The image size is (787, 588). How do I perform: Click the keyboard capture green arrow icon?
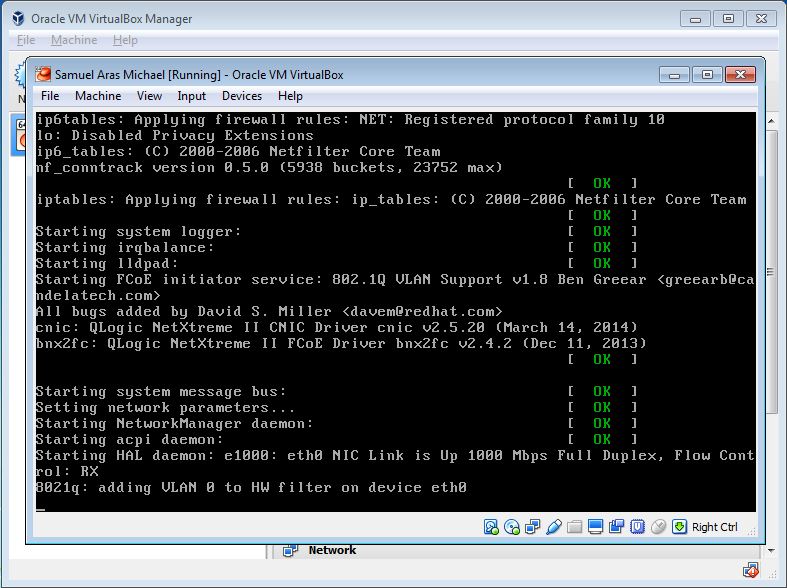pos(679,527)
